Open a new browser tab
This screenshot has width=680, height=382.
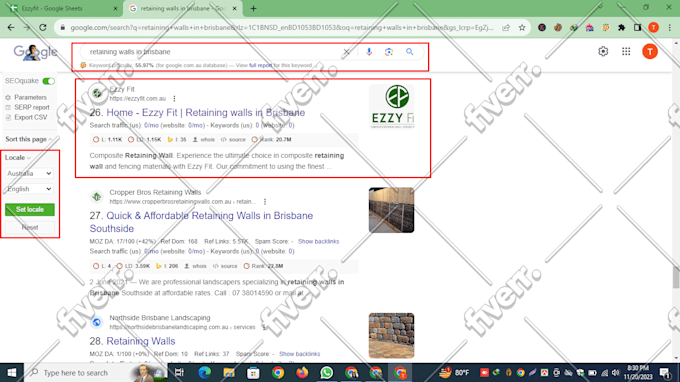[x=253, y=8]
